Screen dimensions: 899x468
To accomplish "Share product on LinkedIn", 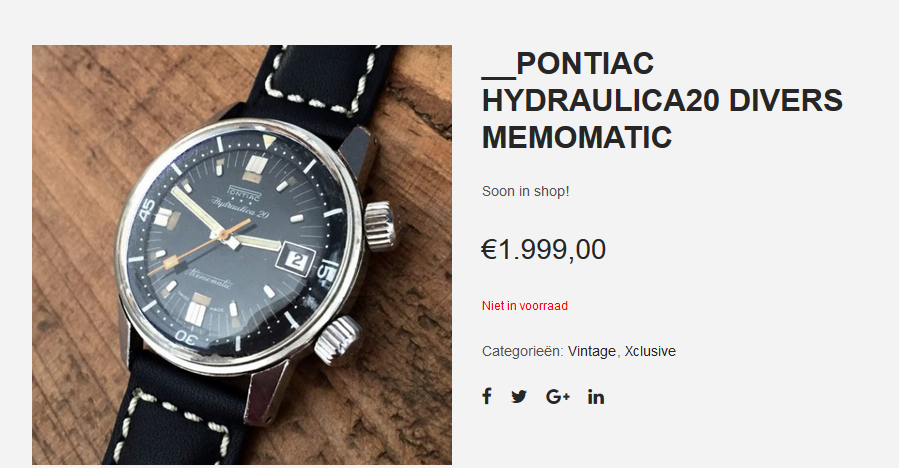I will [596, 397].
